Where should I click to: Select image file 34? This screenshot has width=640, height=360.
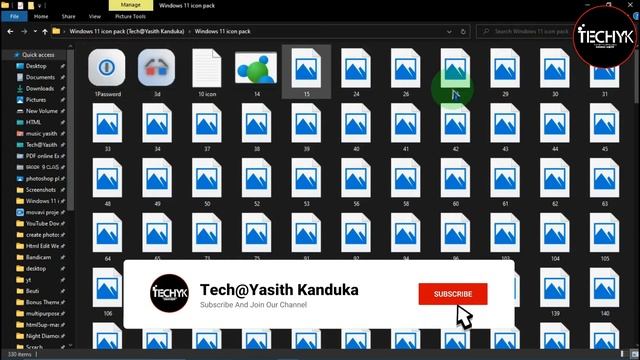click(x=157, y=127)
